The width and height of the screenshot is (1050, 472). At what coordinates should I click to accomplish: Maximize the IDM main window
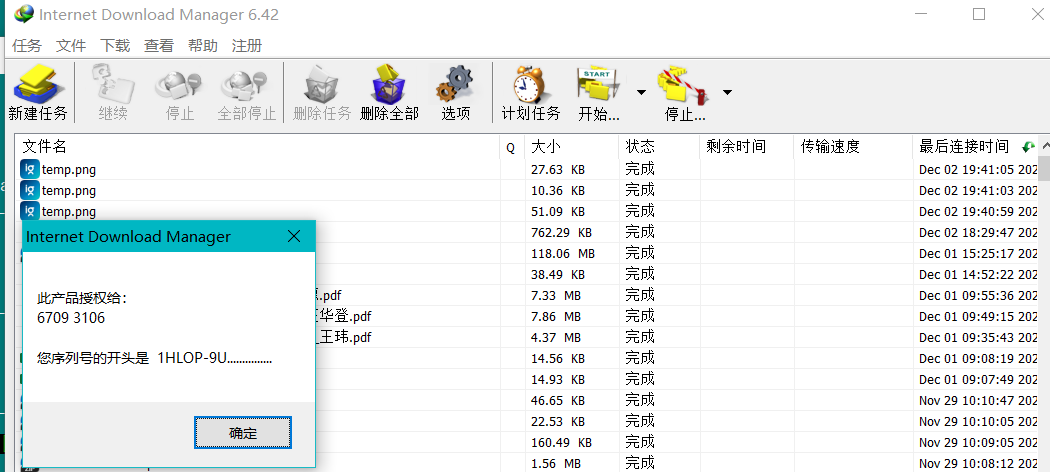[x=979, y=14]
